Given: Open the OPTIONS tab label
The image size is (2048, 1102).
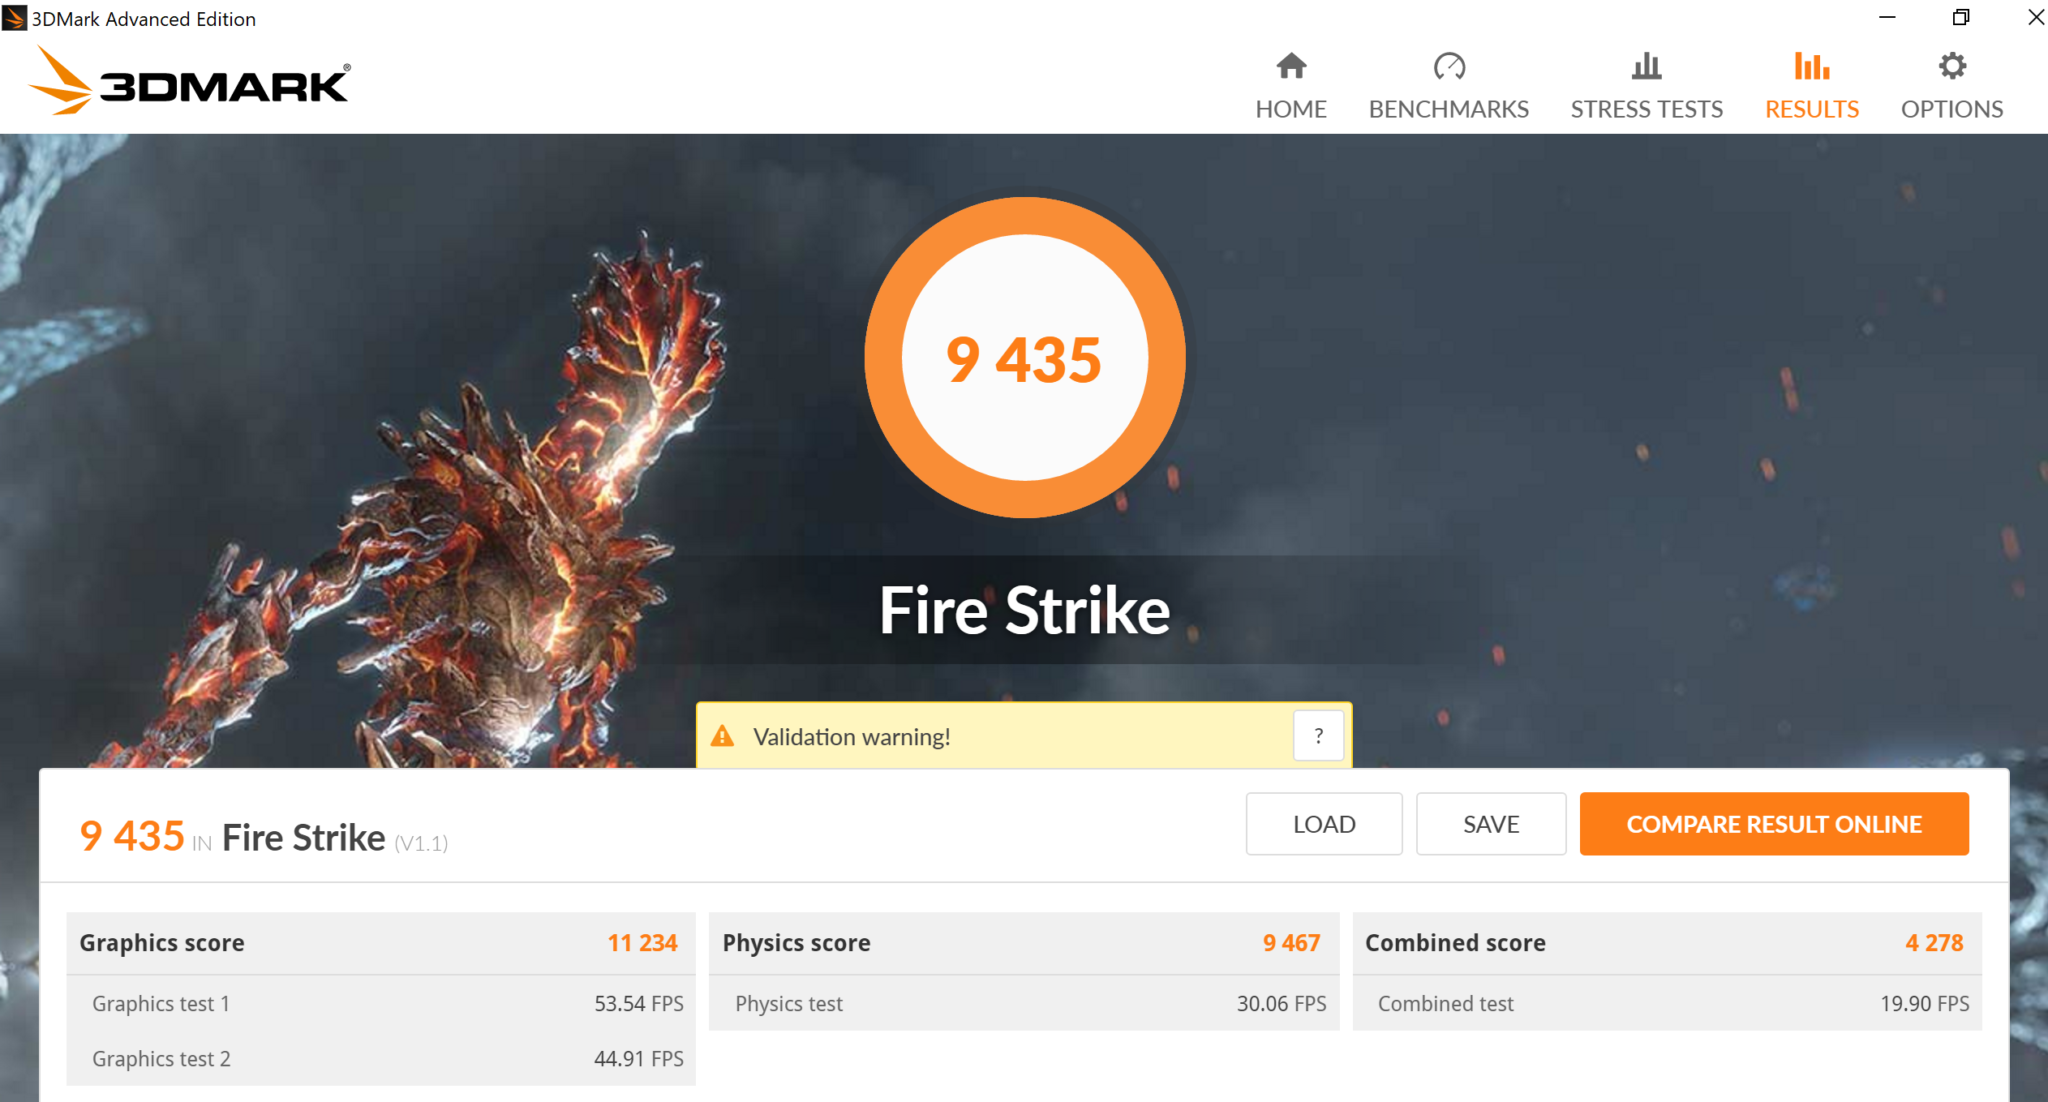Looking at the screenshot, I should (1952, 109).
